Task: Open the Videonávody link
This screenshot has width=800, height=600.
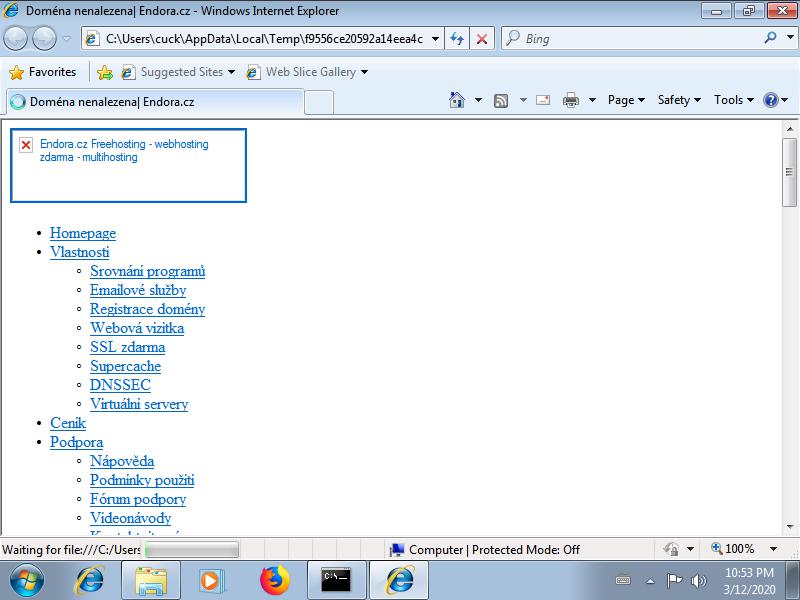Action: [x=131, y=518]
